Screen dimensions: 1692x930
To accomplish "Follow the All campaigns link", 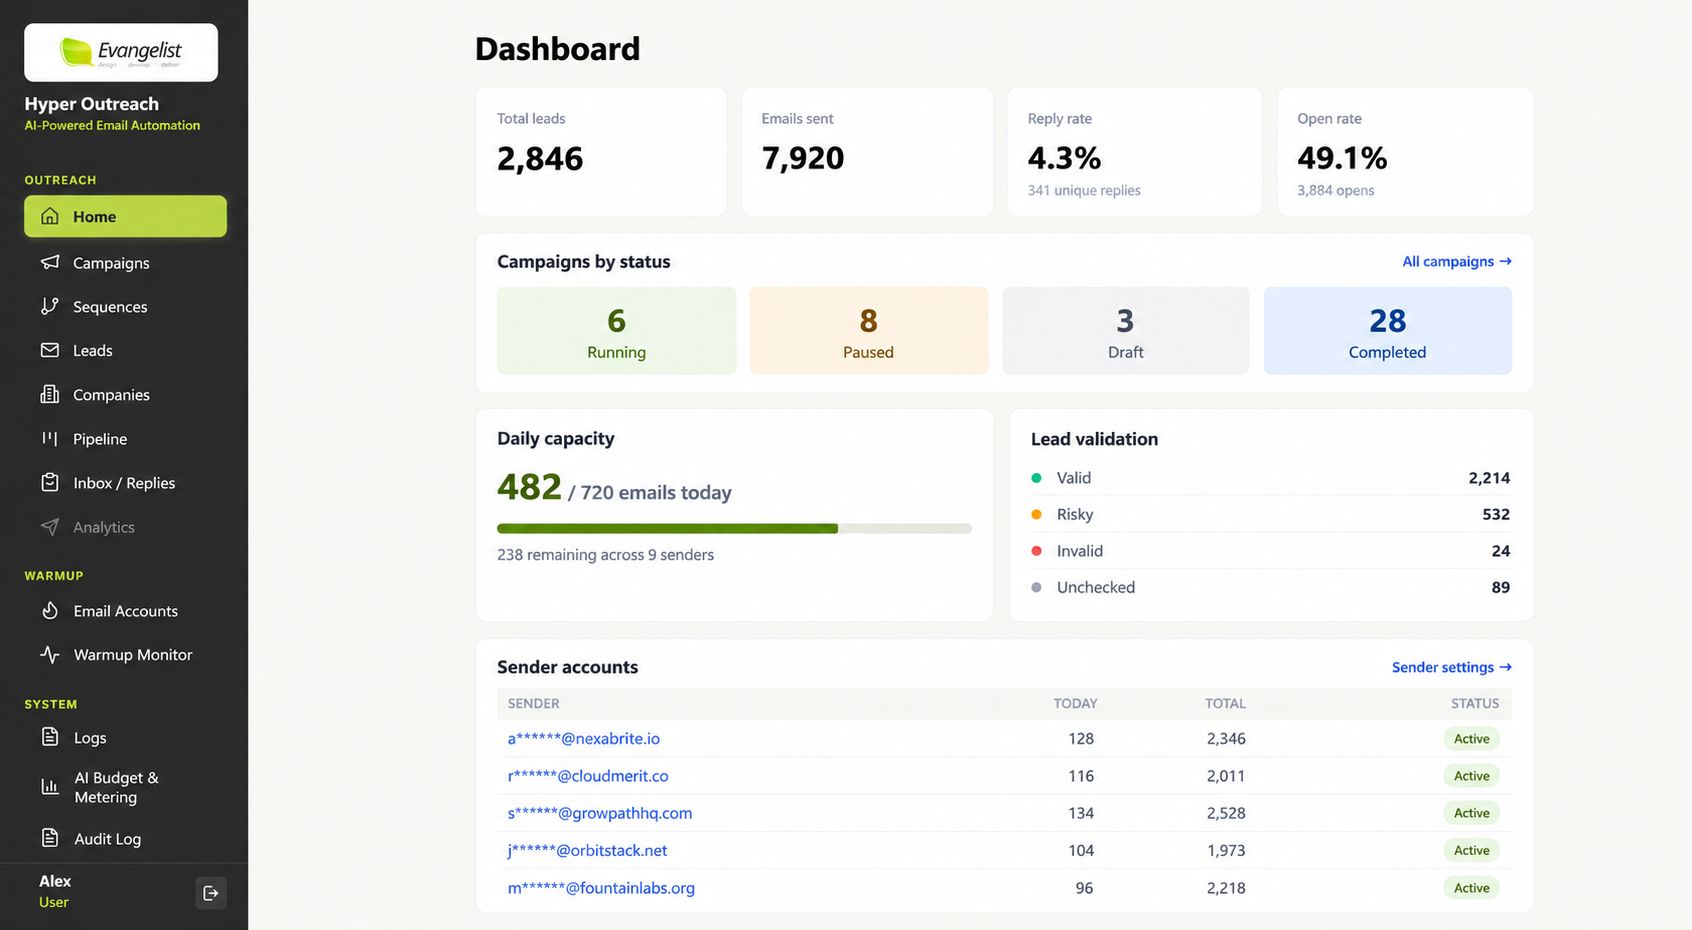I will tap(1456, 261).
